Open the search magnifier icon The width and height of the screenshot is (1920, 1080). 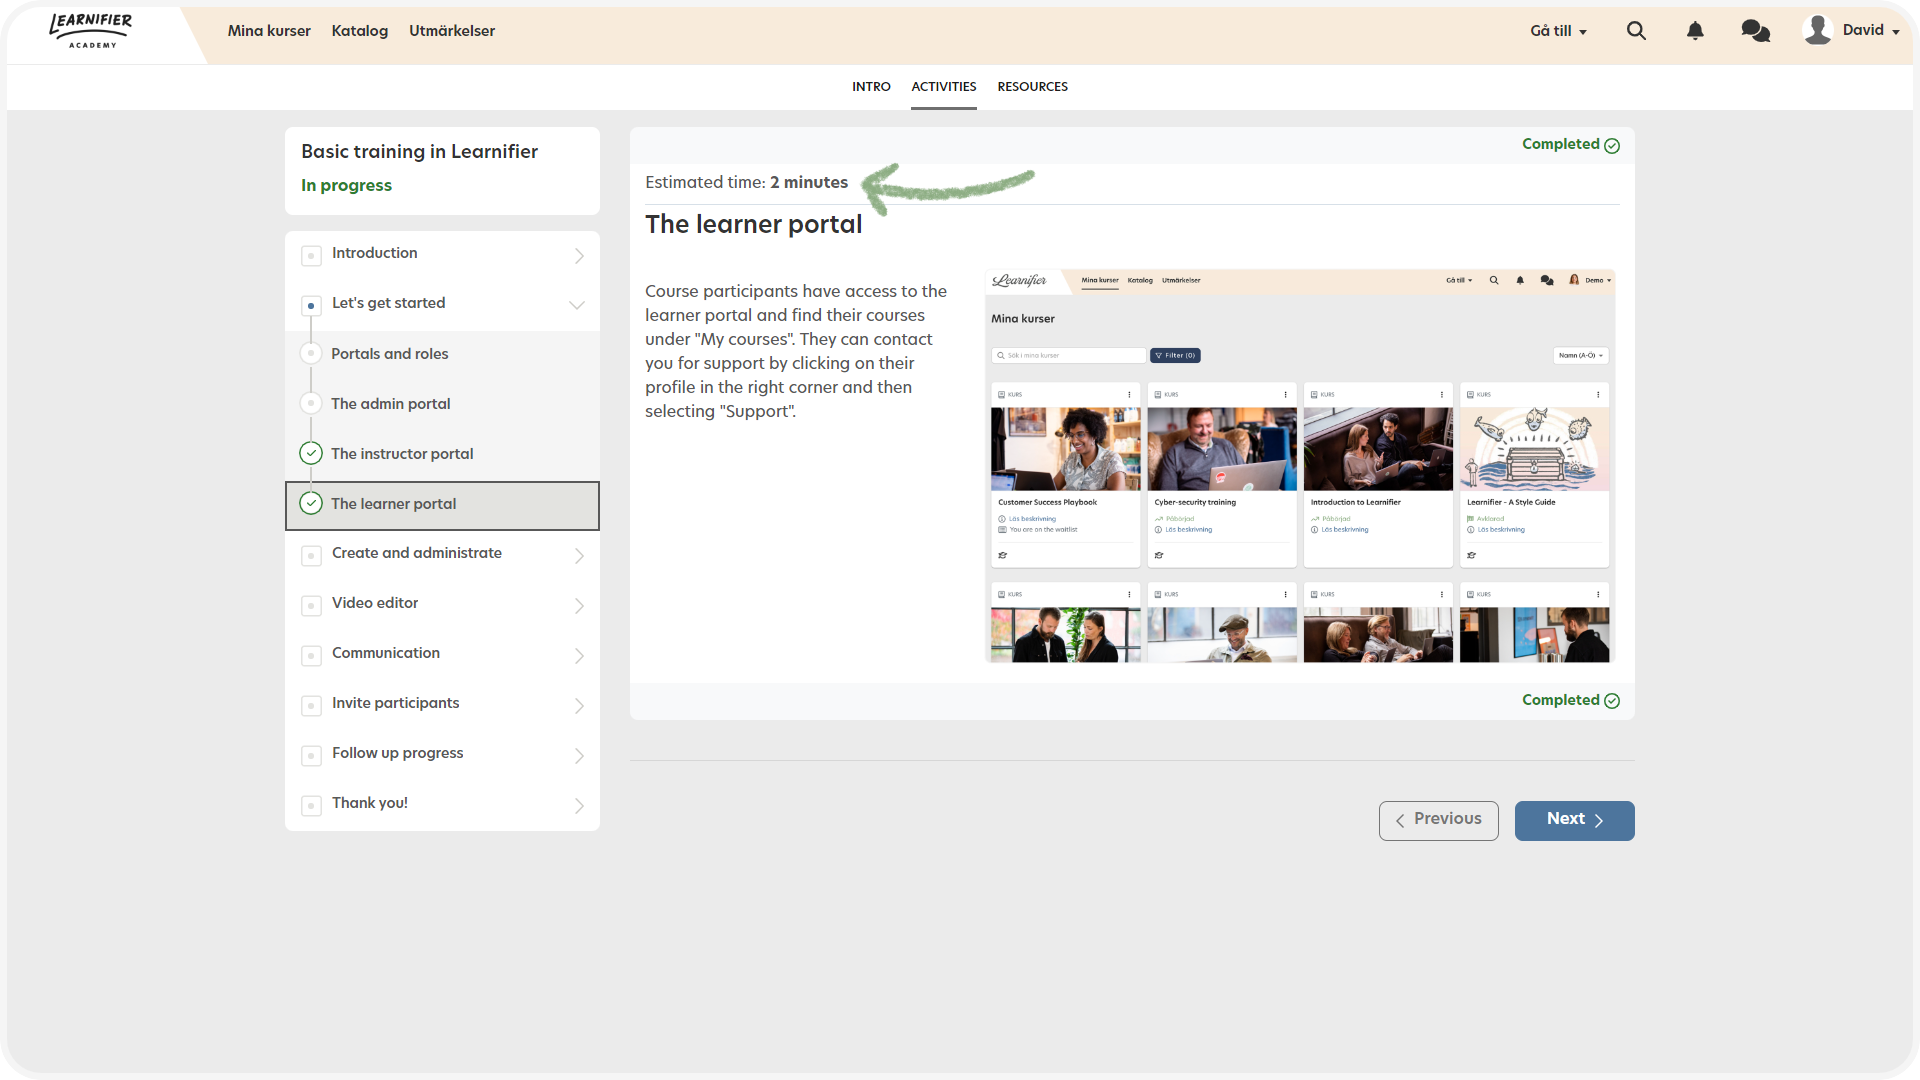(x=1636, y=31)
